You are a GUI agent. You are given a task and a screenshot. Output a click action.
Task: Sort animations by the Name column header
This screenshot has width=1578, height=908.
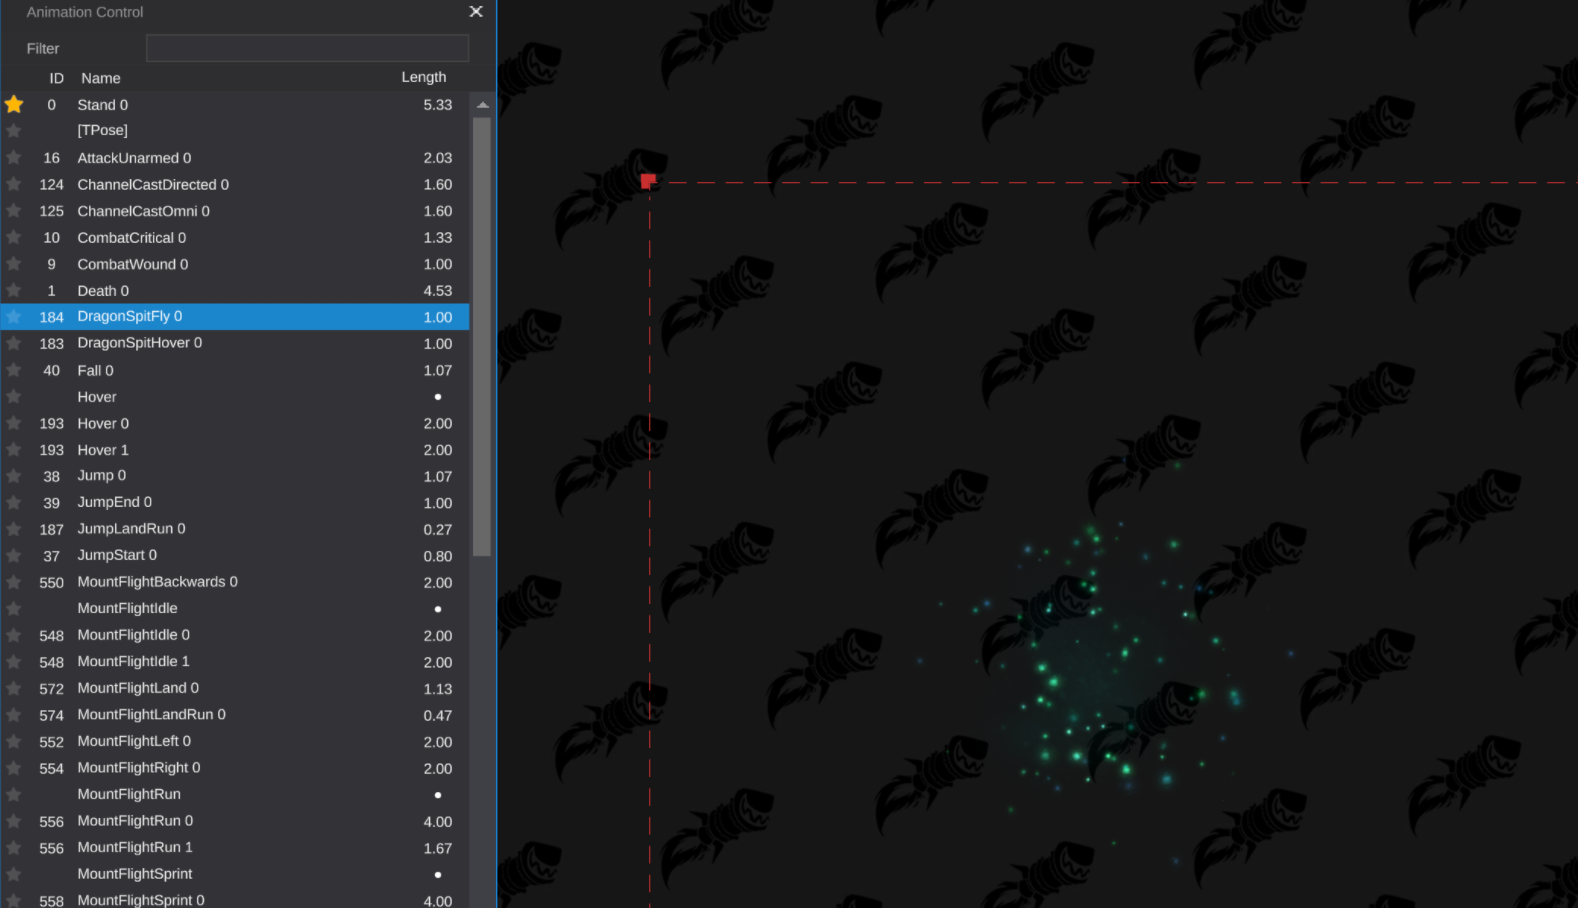click(x=101, y=78)
